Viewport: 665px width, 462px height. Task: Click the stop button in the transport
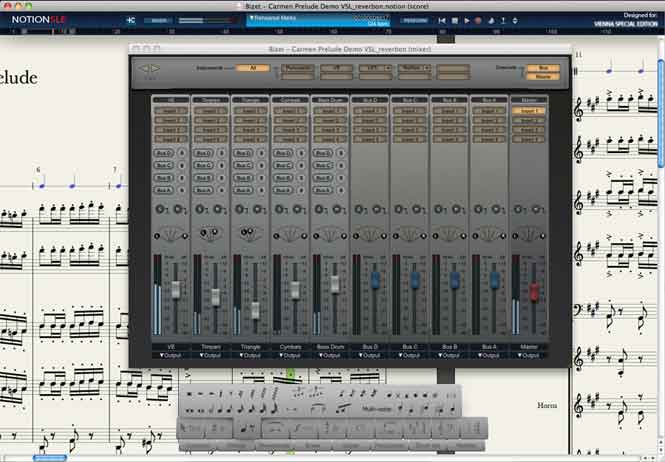point(455,20)
